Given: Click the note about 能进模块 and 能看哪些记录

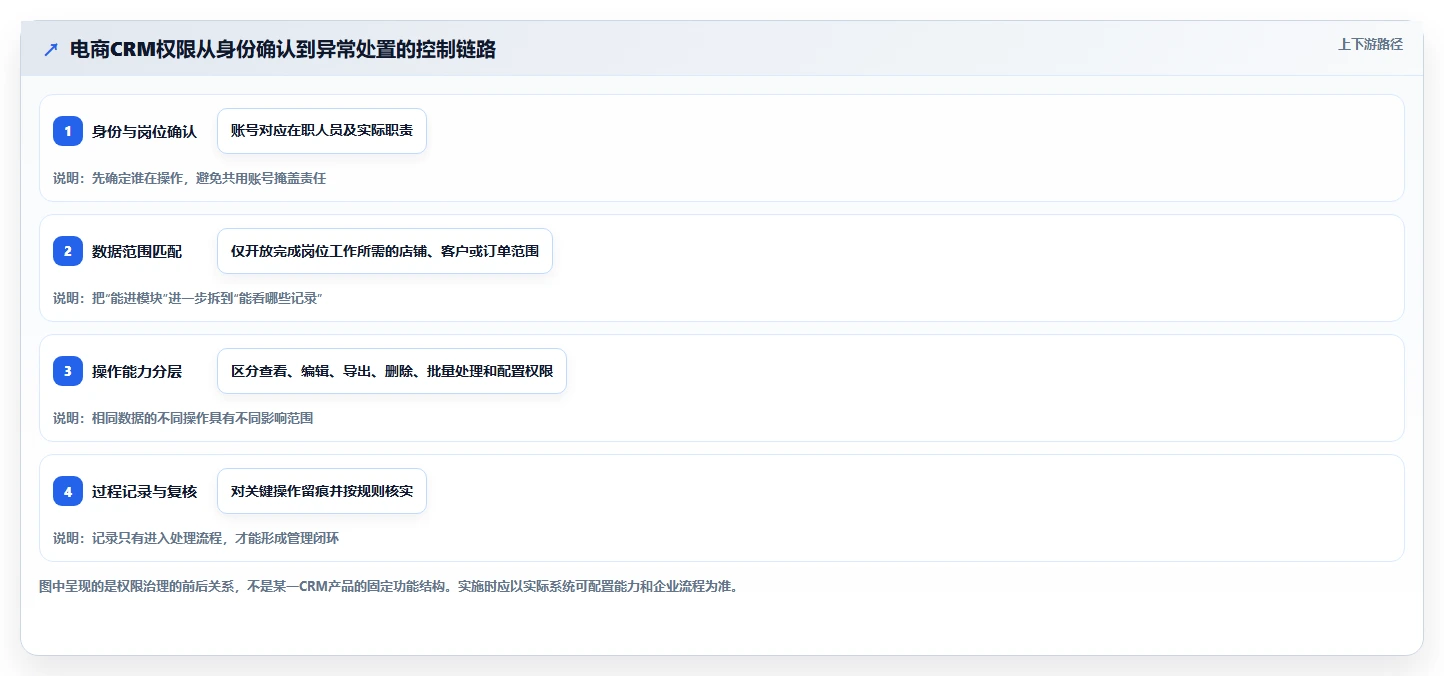Looking at the screenshot, I should click(188, 298).
